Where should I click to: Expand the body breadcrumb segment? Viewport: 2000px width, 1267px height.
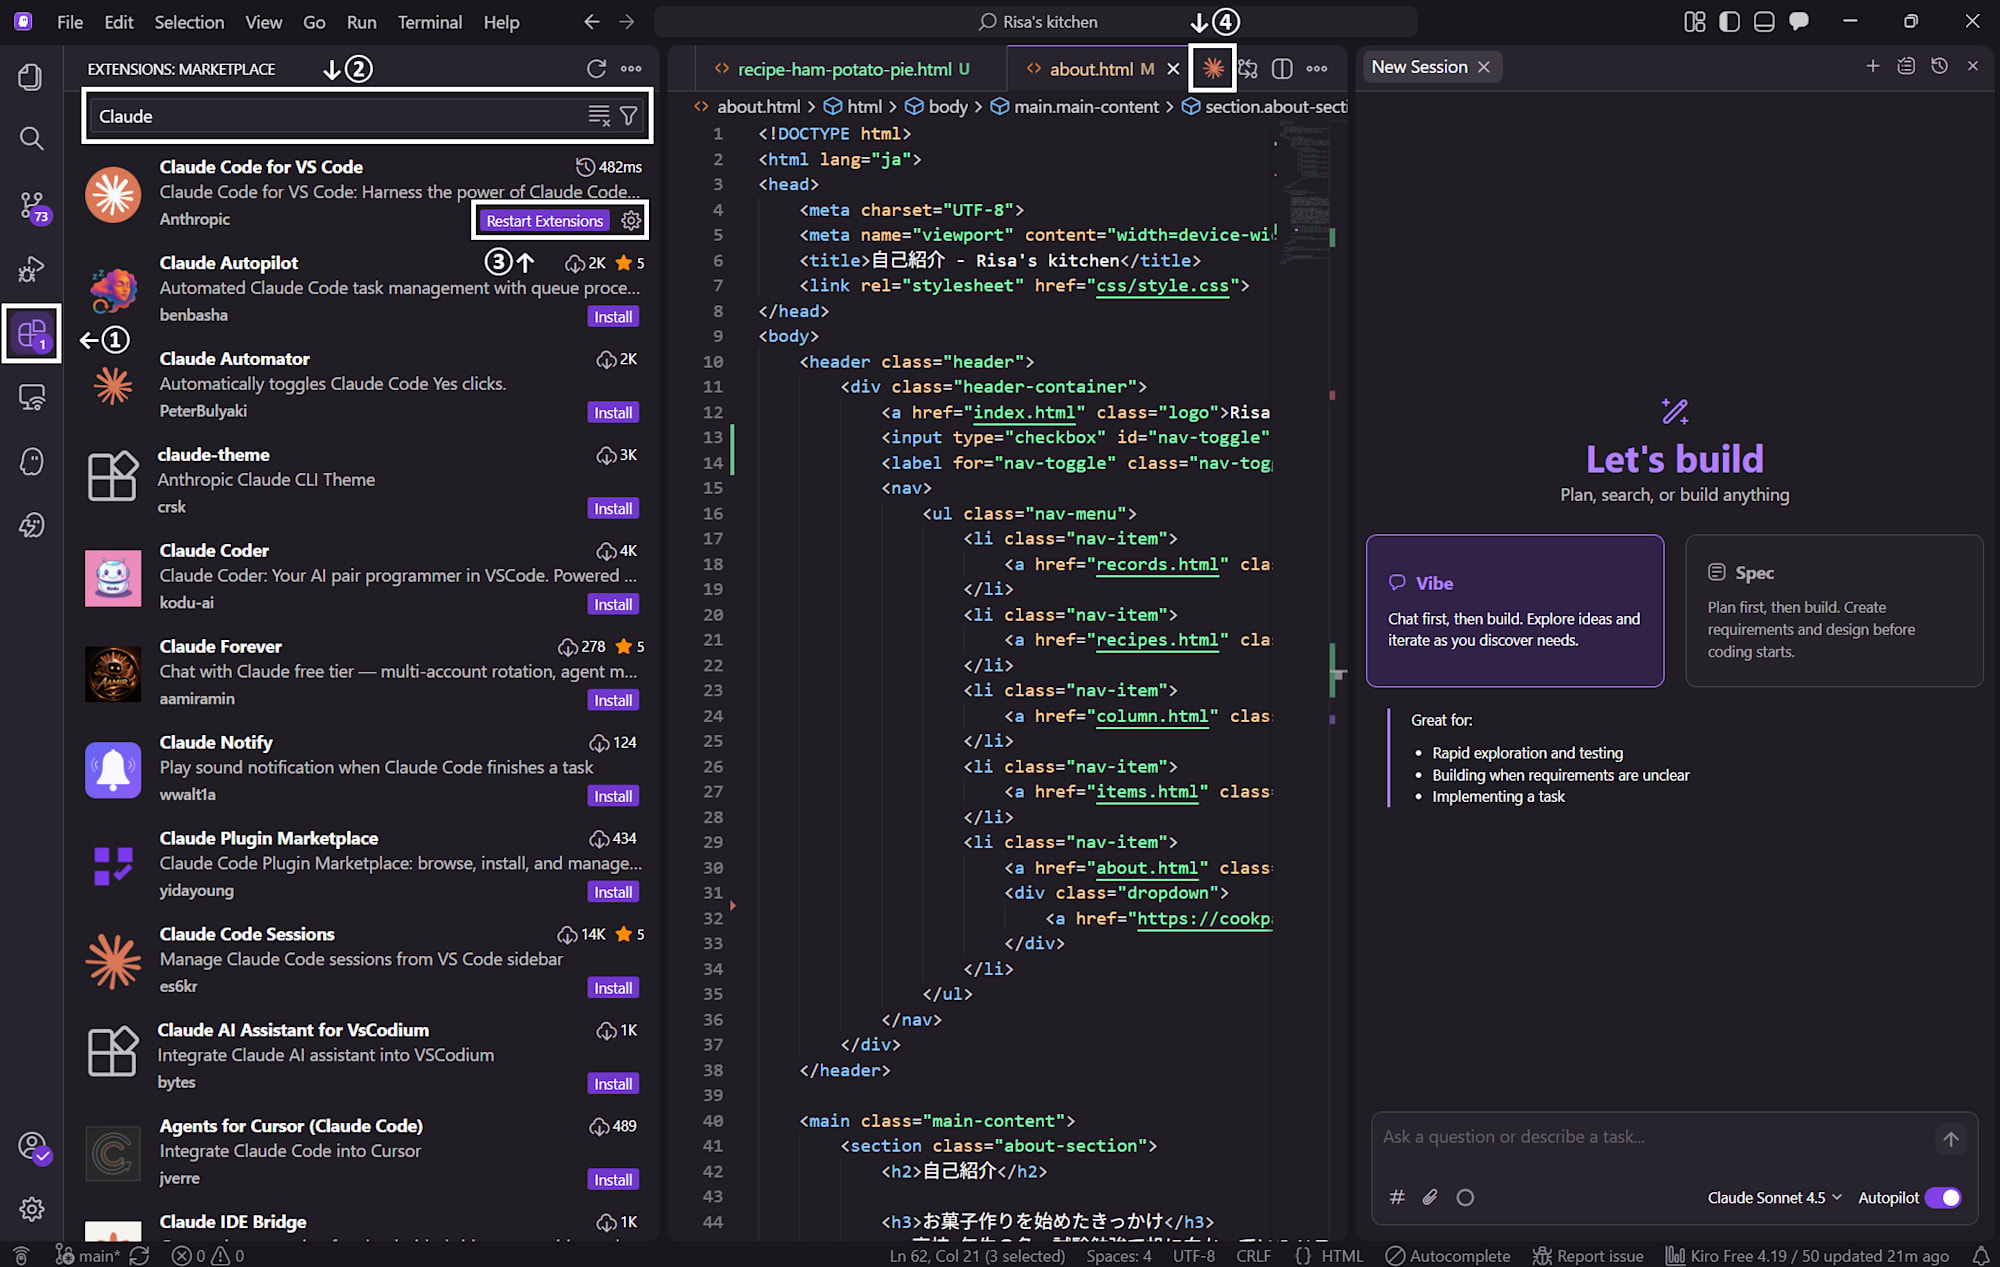click(947, 106)
